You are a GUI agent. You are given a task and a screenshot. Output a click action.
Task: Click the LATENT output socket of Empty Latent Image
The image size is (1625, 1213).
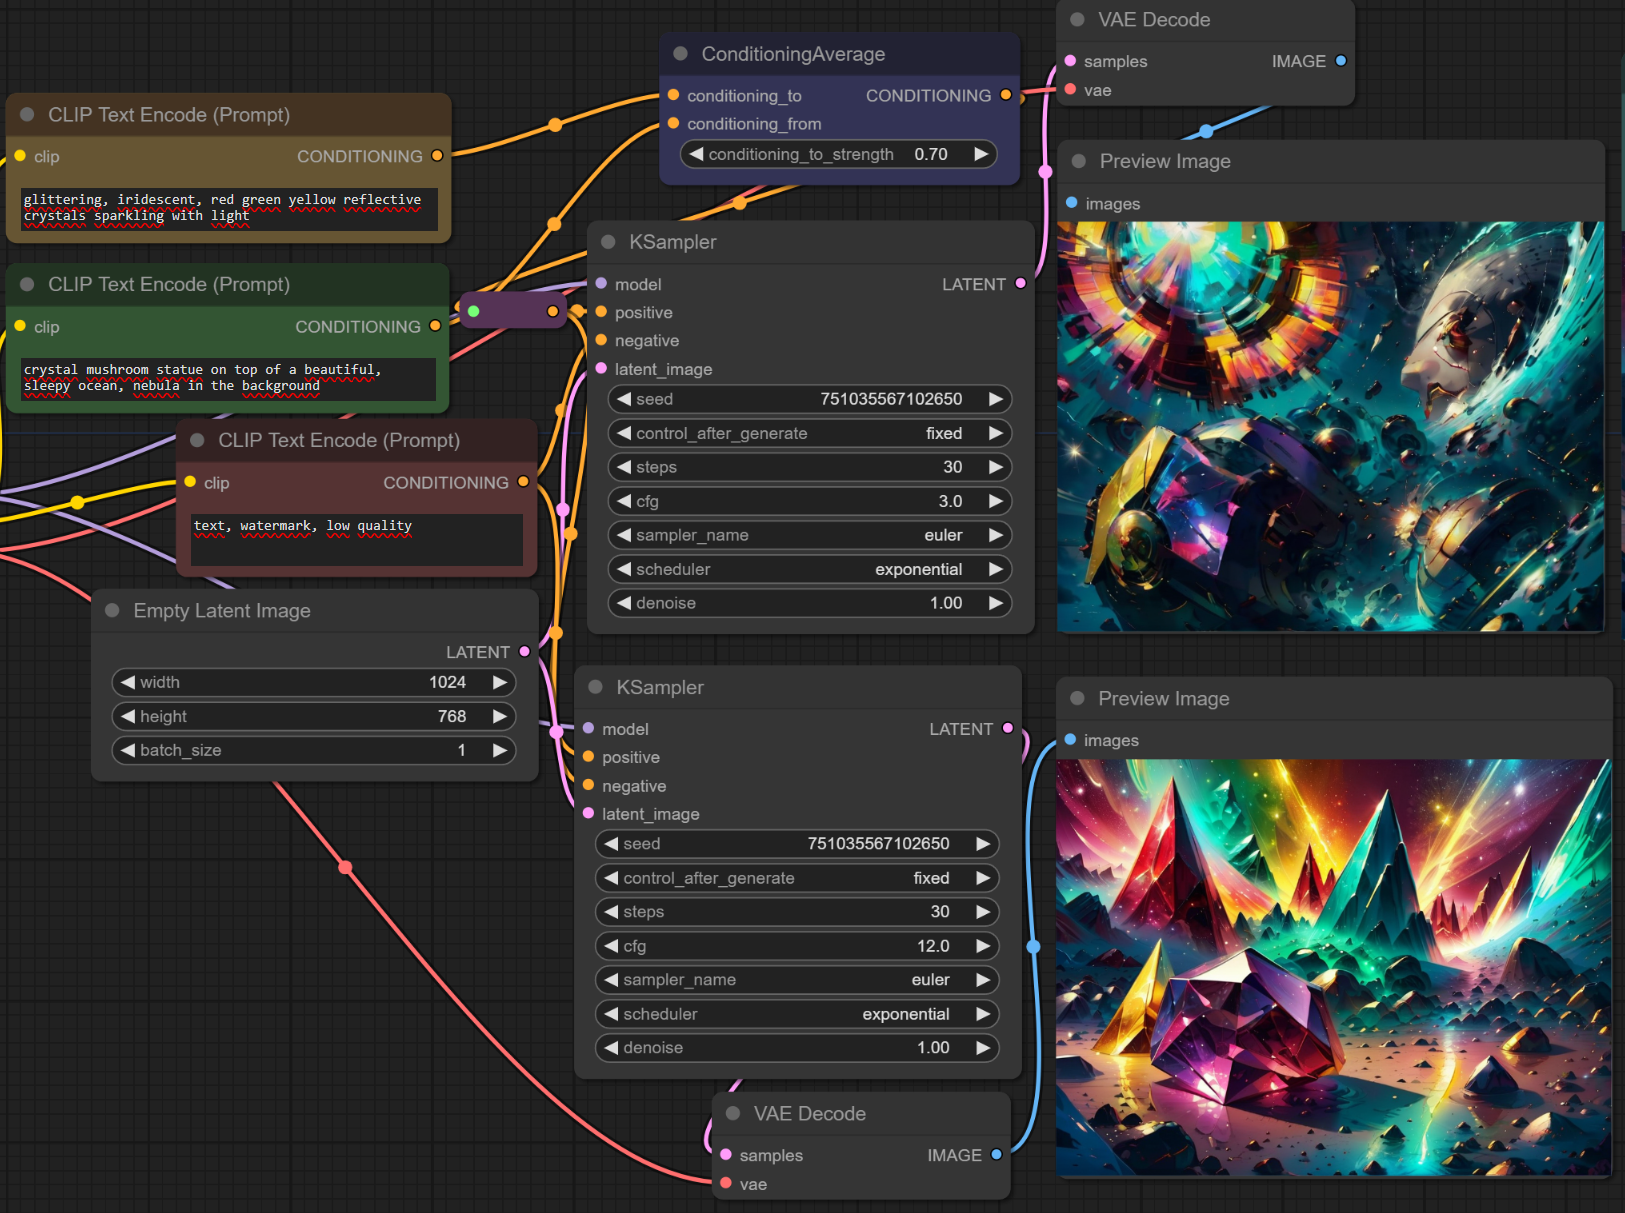[524, 652]
